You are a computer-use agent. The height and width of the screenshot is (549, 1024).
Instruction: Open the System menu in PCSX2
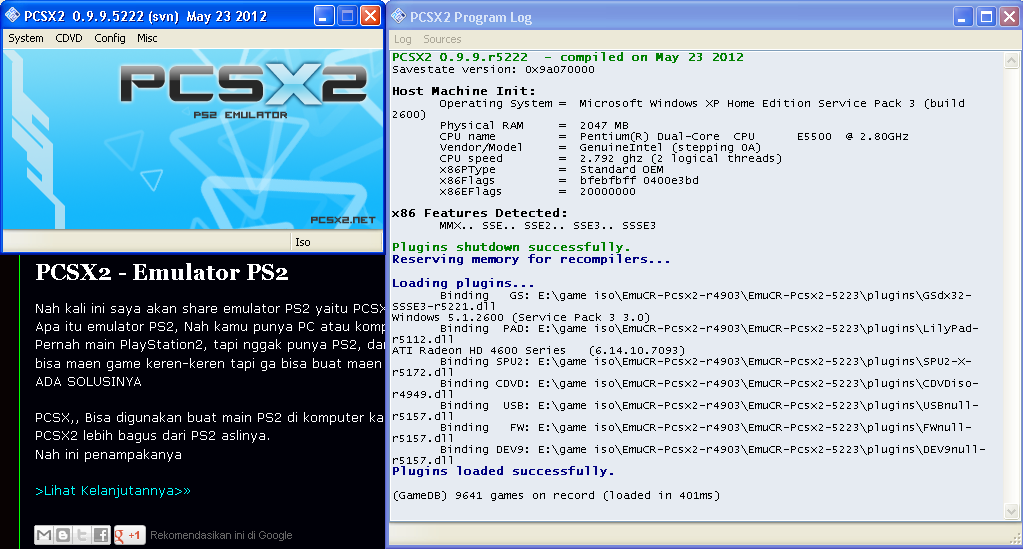coord(26,39)
